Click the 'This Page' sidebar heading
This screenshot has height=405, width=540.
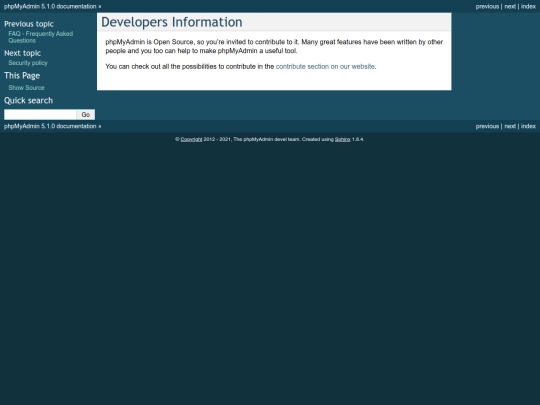(22, 76)
